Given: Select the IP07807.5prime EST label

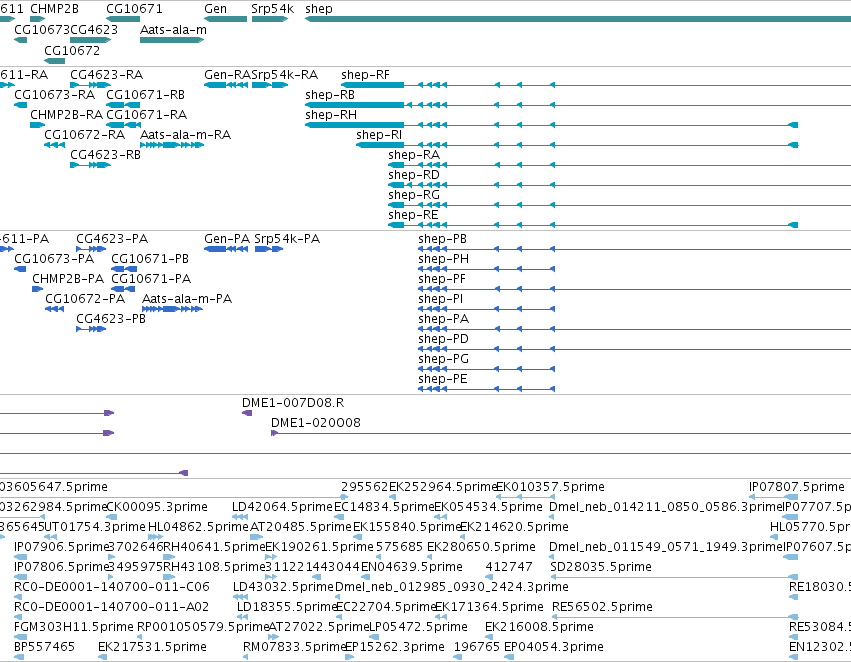Looking at the screenshot, I should click(x=797, y=487).
